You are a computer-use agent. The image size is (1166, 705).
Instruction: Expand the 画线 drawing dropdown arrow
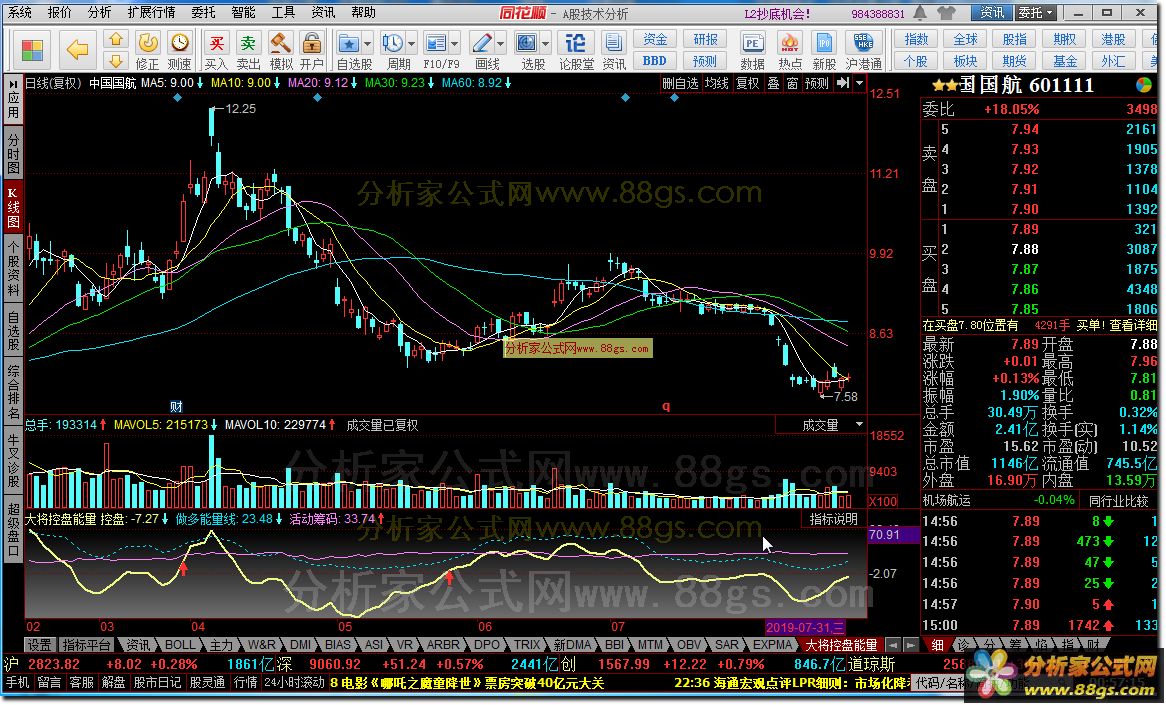click(x=500, y=44)
